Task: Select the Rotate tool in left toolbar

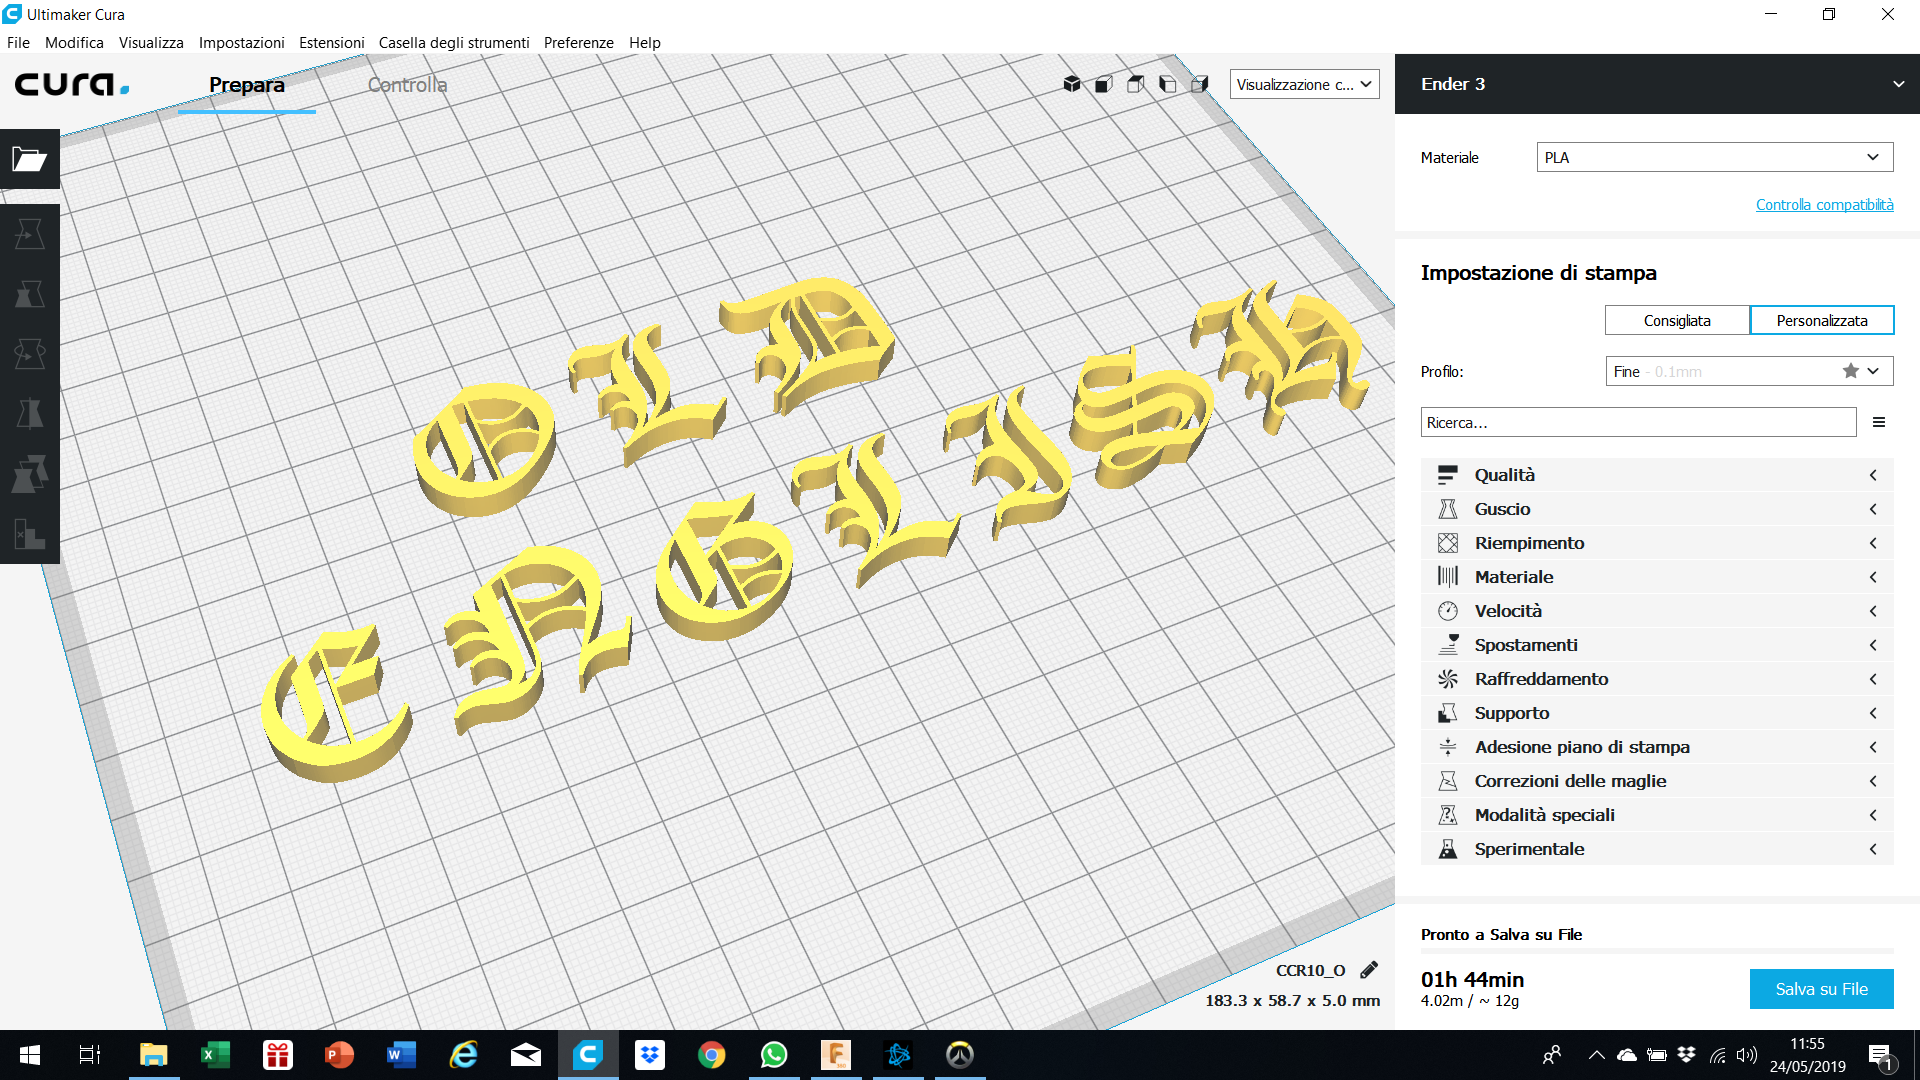Action: click(29, 354)
